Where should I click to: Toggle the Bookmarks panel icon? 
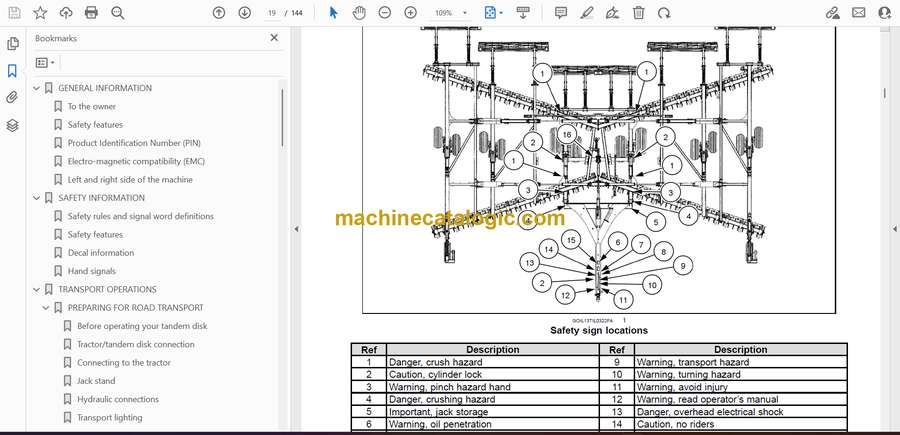click(12, 71)
